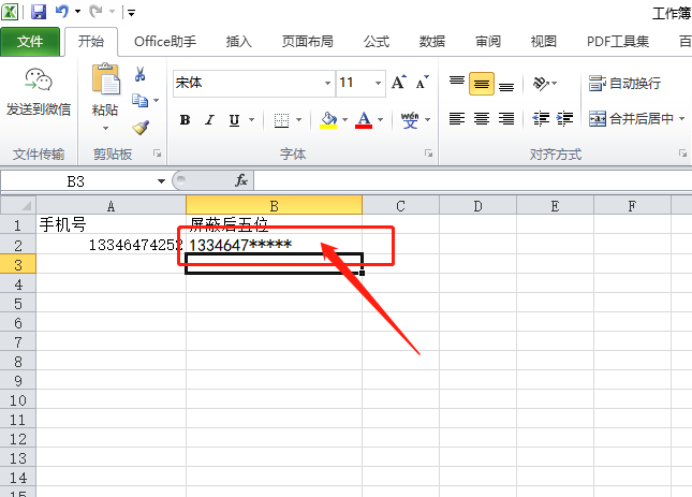This screenshot has height=497, width=692.
Task: Open 对齐方式 dialog launcher
Action: click(683, 154)
